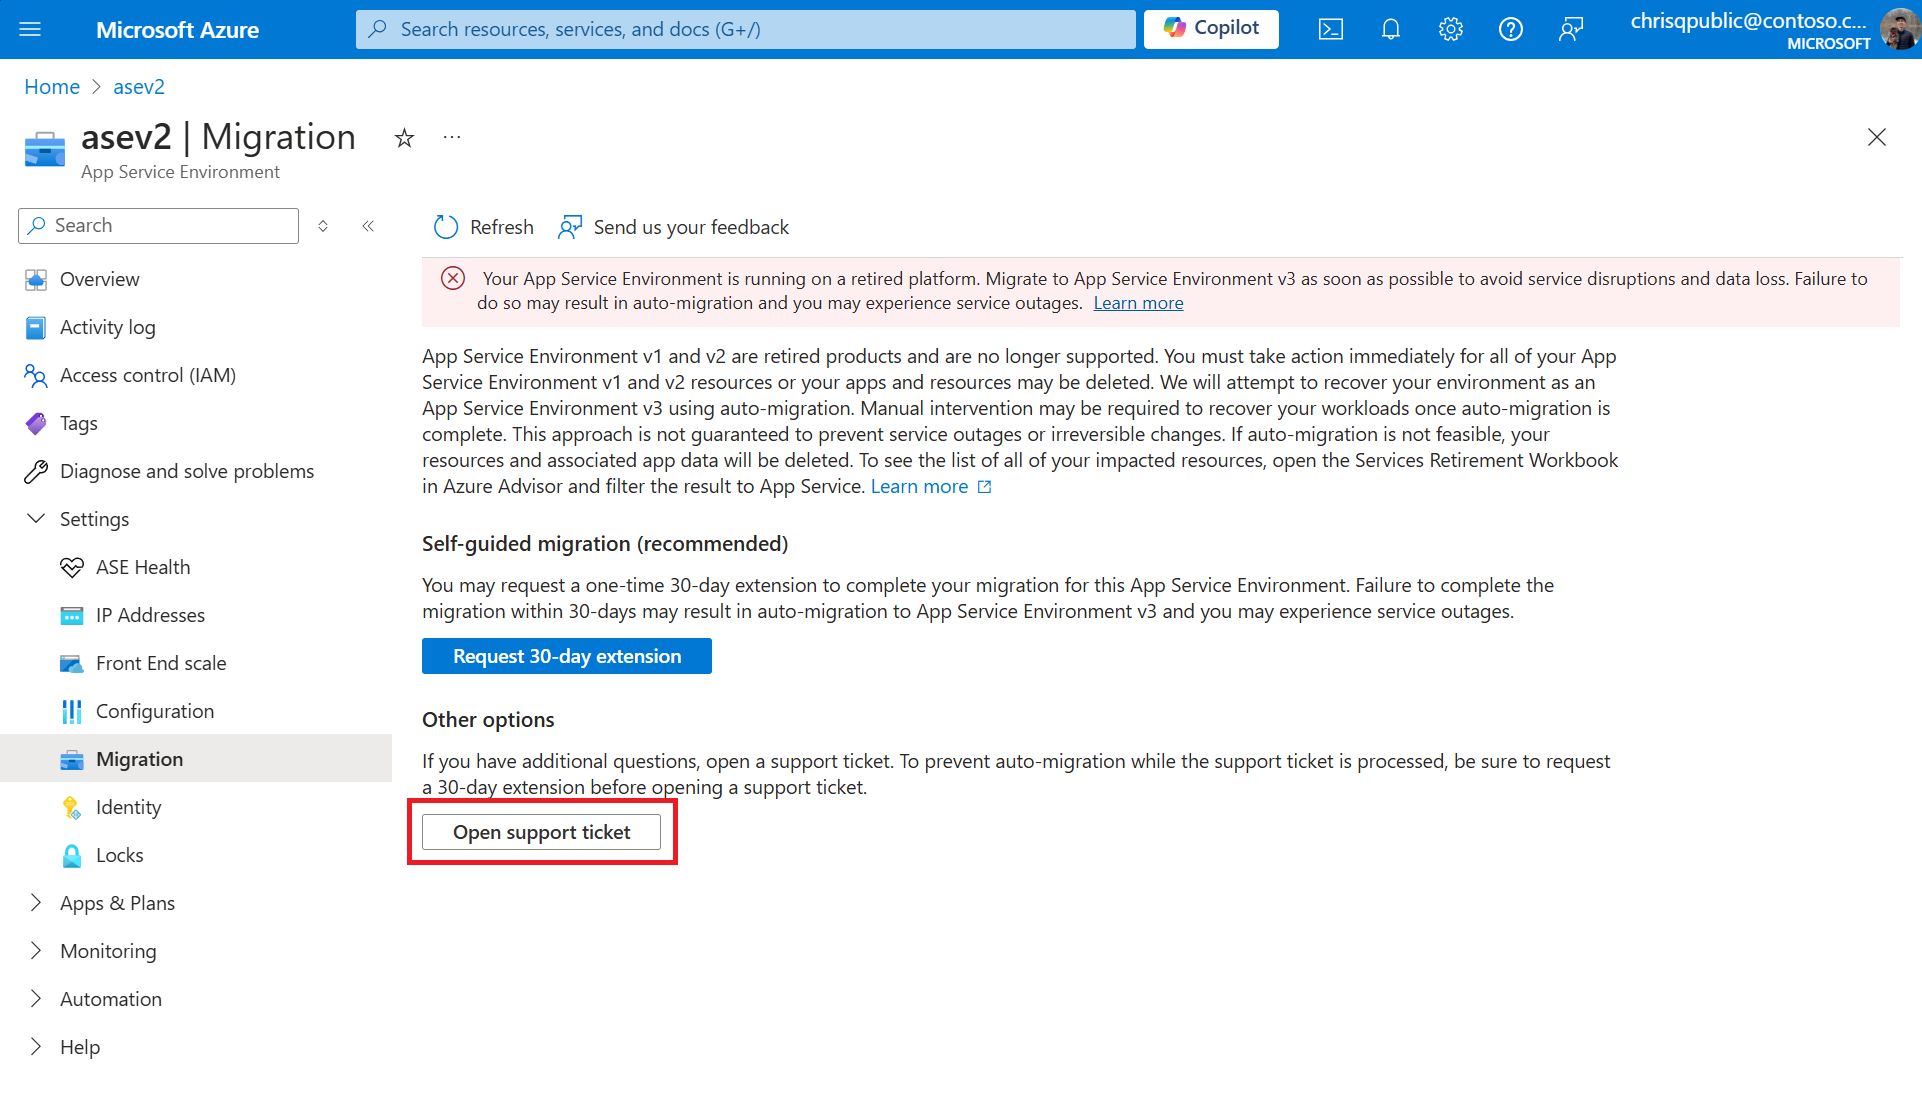Click the ASE Health icon in sidebar
This screenshot has width=1922, height=1096.
[73, 566]
